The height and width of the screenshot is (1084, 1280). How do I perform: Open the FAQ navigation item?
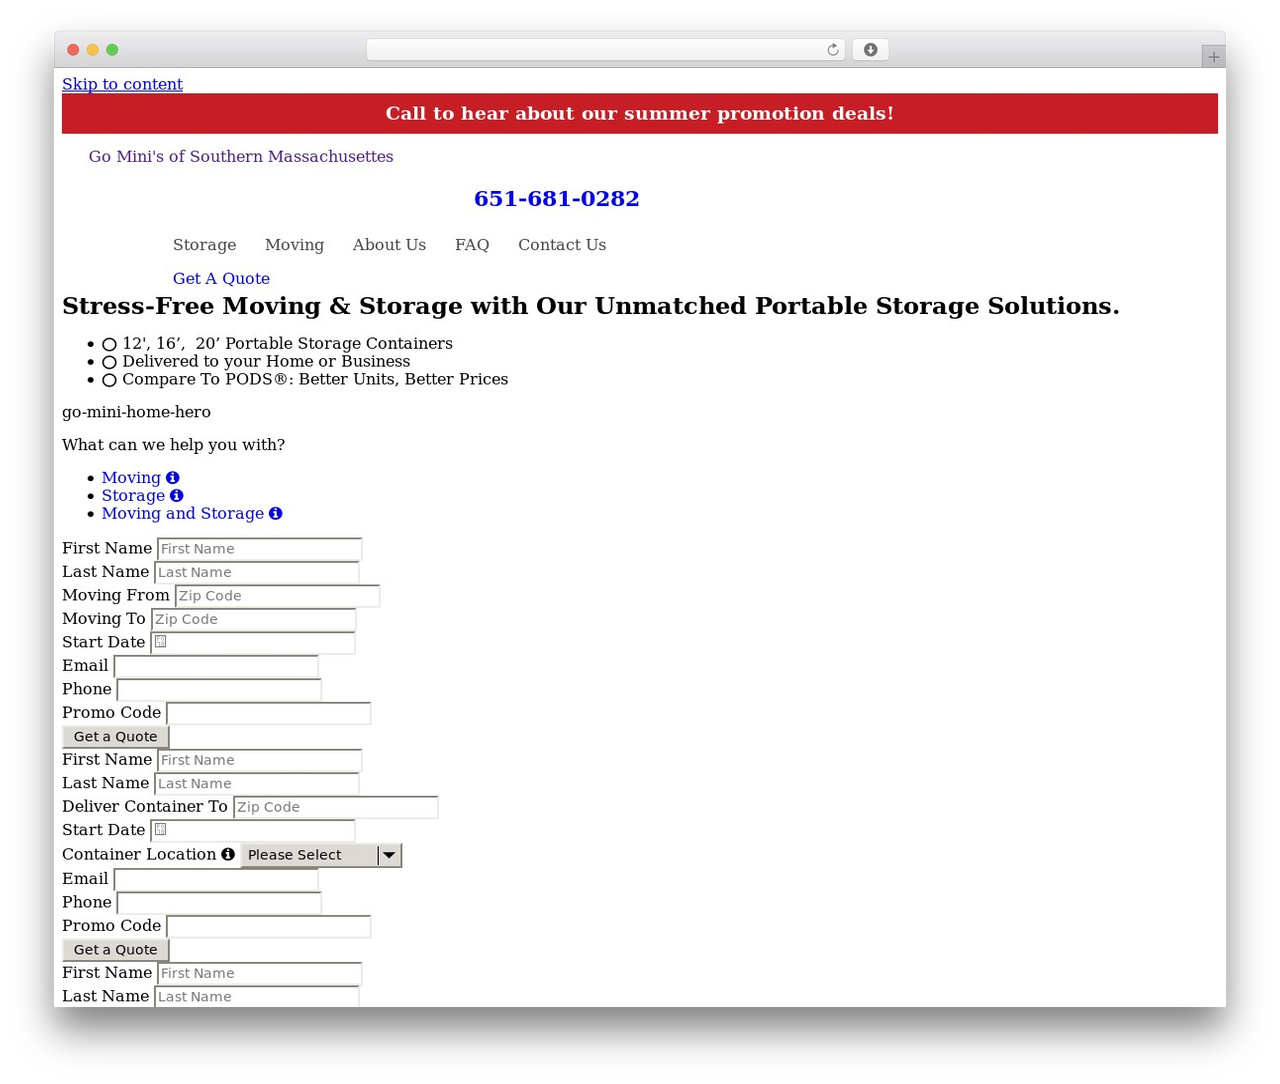[472, 245]
